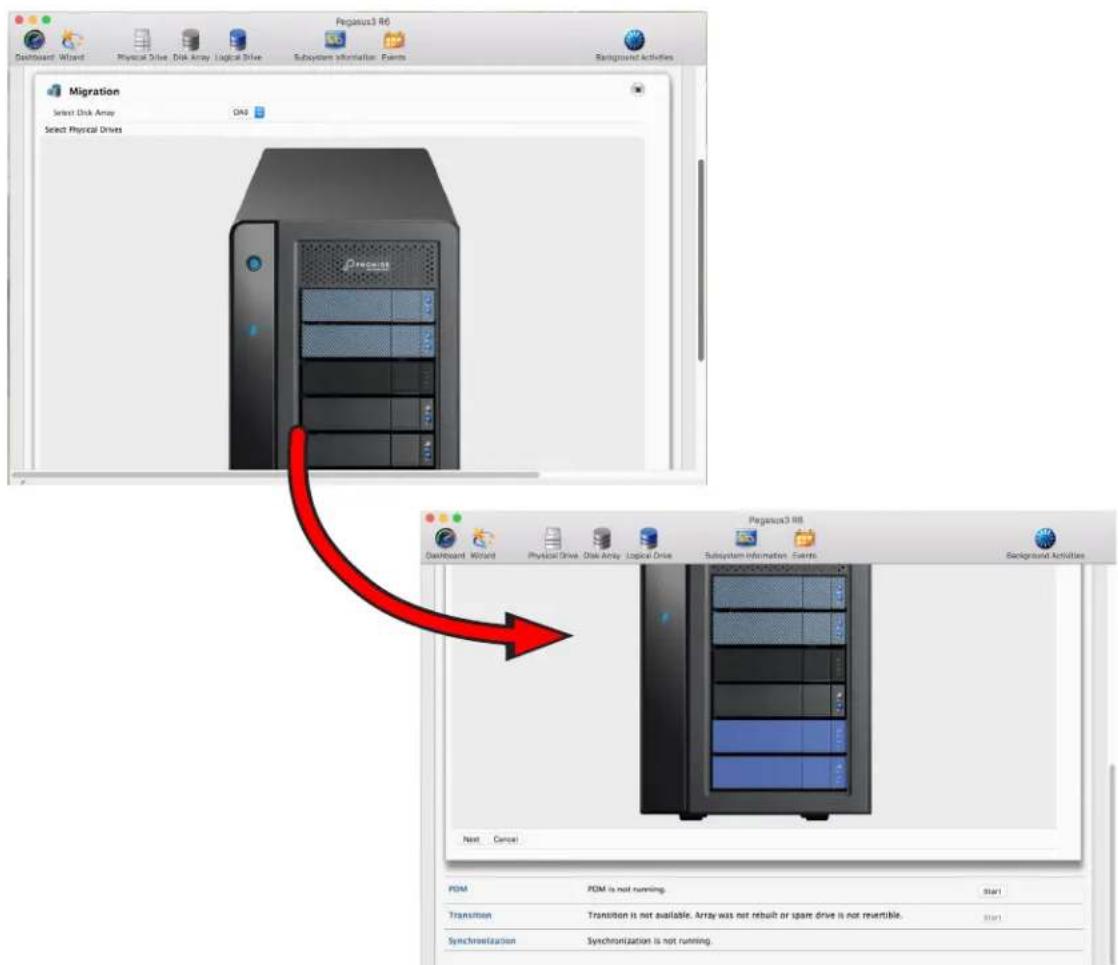Click the "Select Disk Array" label

tap(83, 113)
